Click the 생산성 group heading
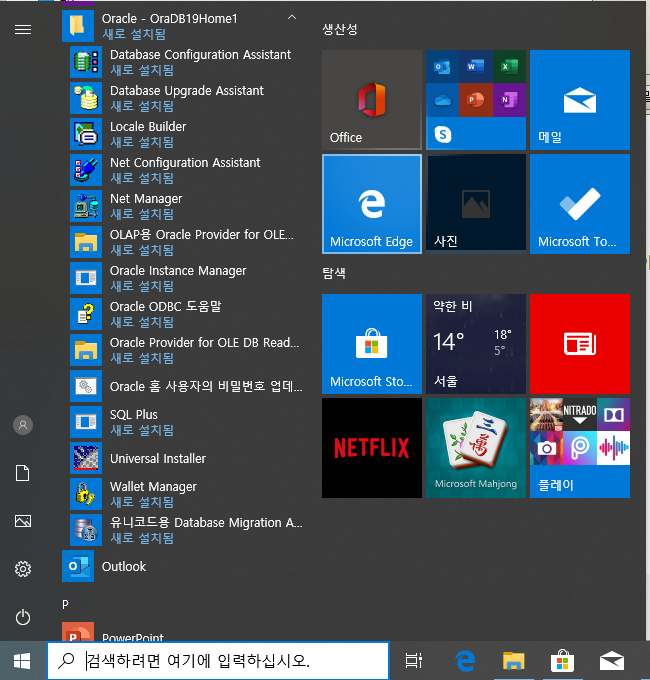Image resolution: width=650 pixels, height=680 pixels. tap(340, 29)
